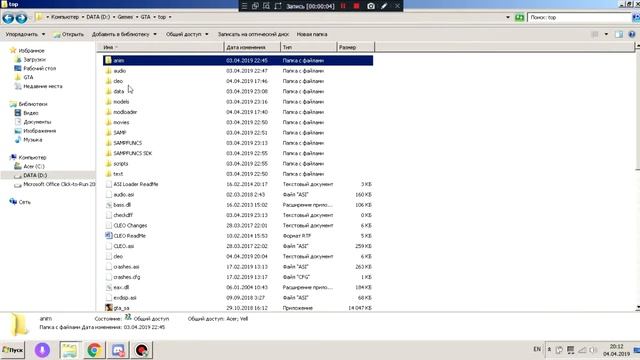This screenshot has height=360, width=640.
Task: Stop the screen recording
Action: click(x=356, y=6)
